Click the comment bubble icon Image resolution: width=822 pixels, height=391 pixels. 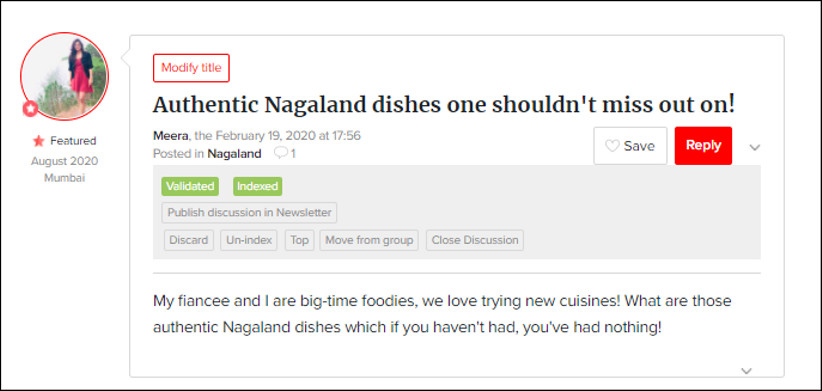click(x=281, y=154)
